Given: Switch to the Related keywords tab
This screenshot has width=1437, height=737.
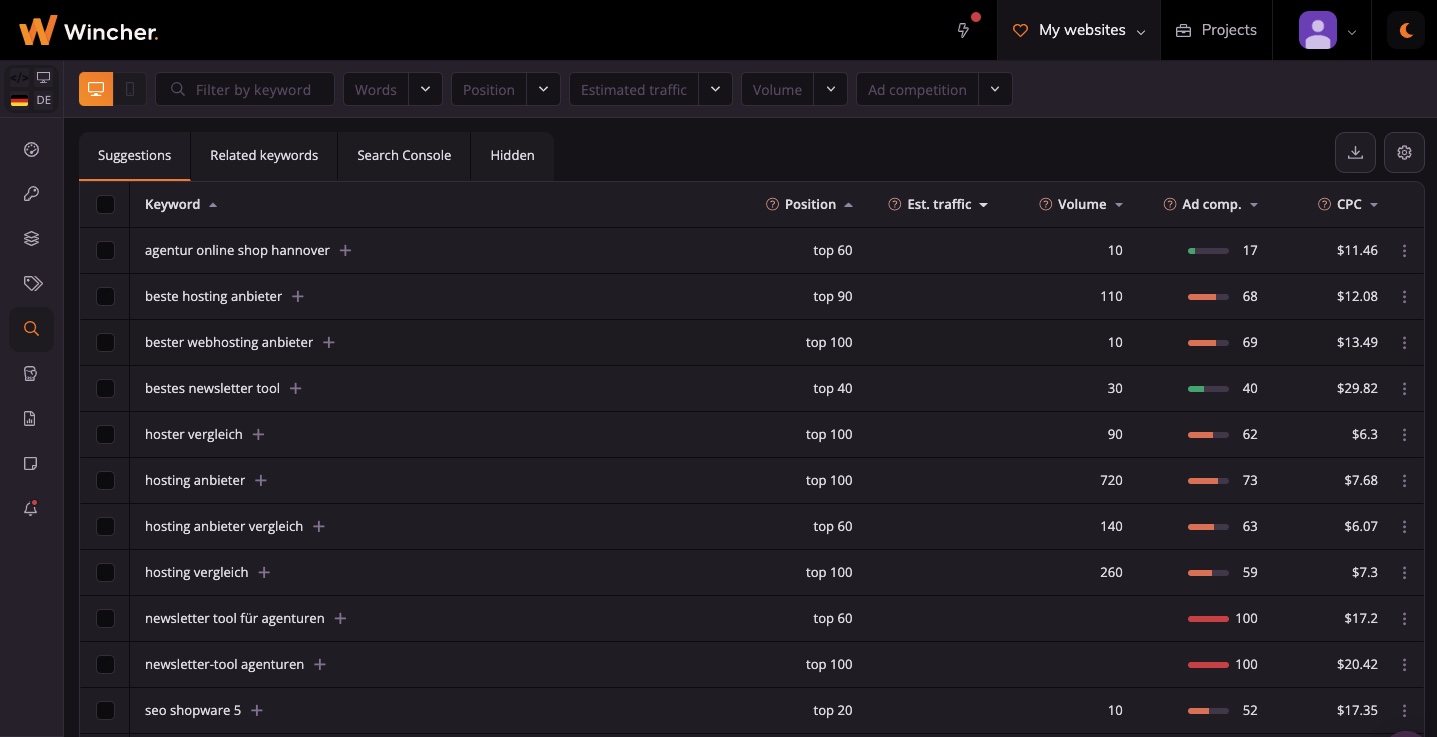Looking at the screenshot, I should click(264, 155).
